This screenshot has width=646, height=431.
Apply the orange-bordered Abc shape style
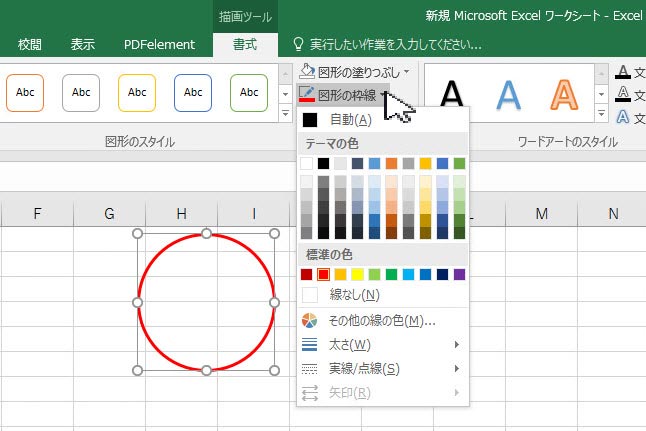[25, 93]
